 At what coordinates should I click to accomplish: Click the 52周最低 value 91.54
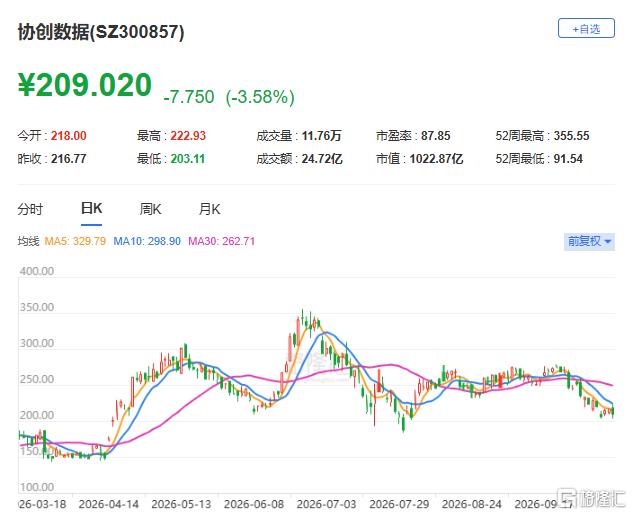pyautogui.click(x=568, y=158)
